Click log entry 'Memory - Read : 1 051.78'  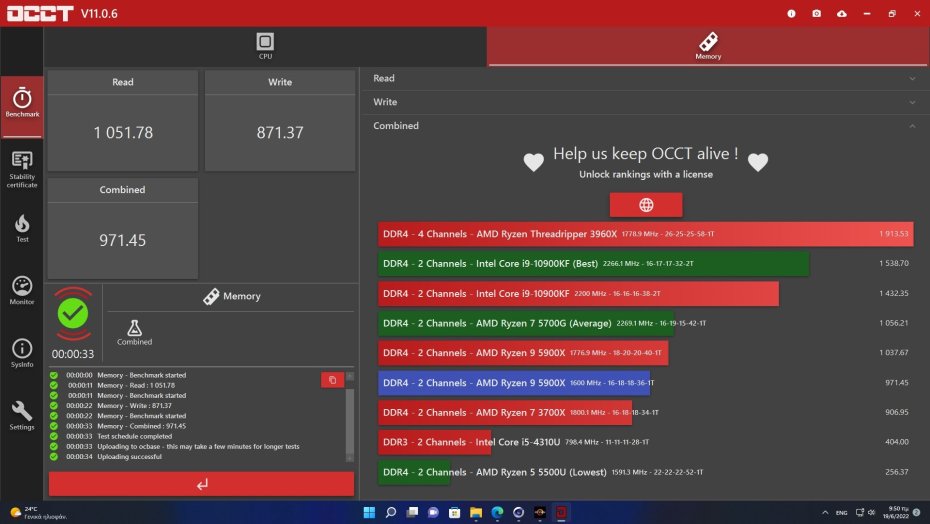[136, 385]
